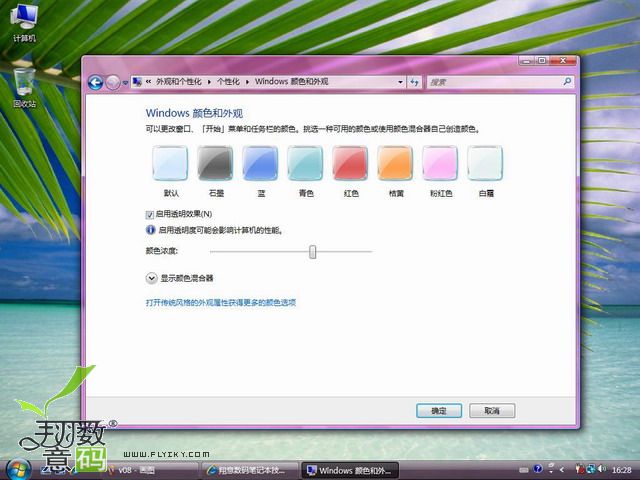The width and height of the screenshot is (640, 480).
Task: Click the Control Panel icon in address bar
Action: pos(138,82)
